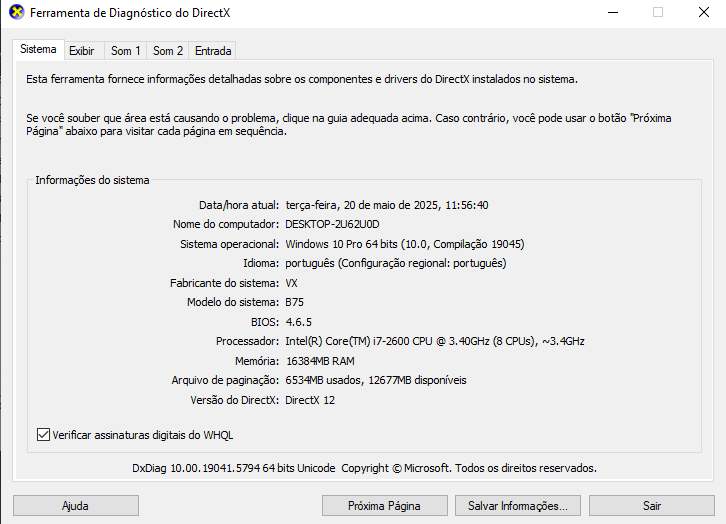Viewport: 726px width, 524px height.
Task: Switch to the Sistema tab
Action: (x=38, y=49)
